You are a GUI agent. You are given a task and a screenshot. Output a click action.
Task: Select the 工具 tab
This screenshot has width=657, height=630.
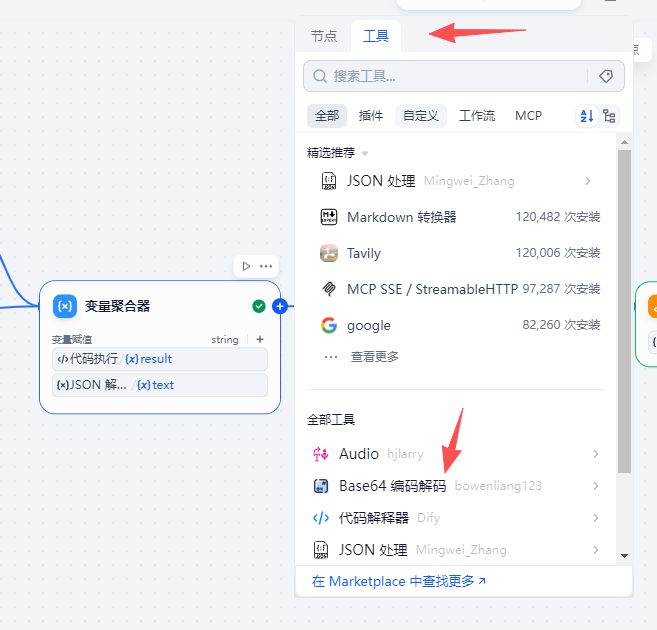click(376, 36)
